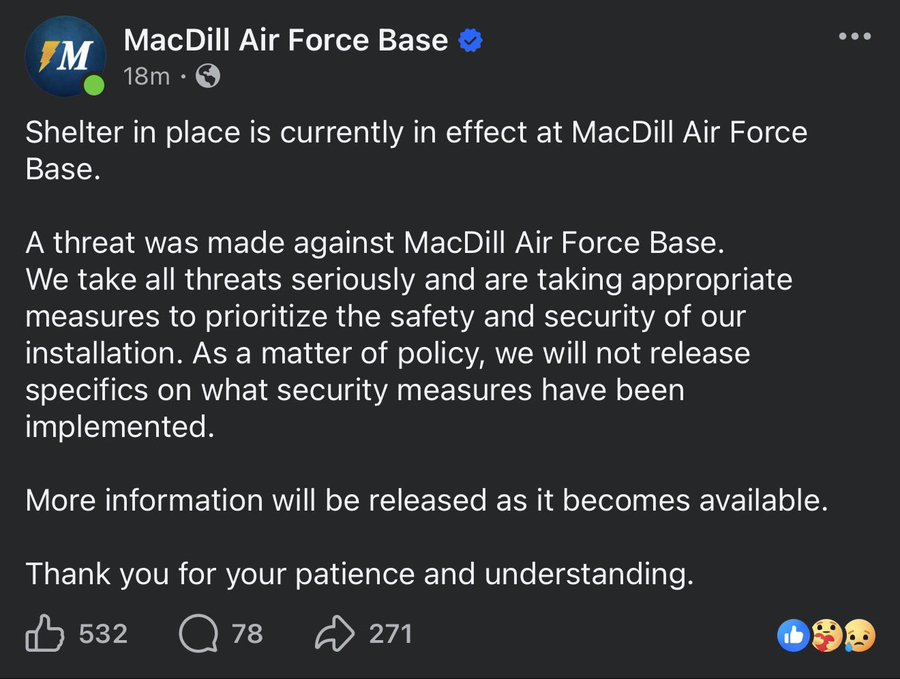Image resolution: width=900 pixels, height=679 pixels.
Task: Open the three-dot post options menu
Action: [x=856, y=37]
